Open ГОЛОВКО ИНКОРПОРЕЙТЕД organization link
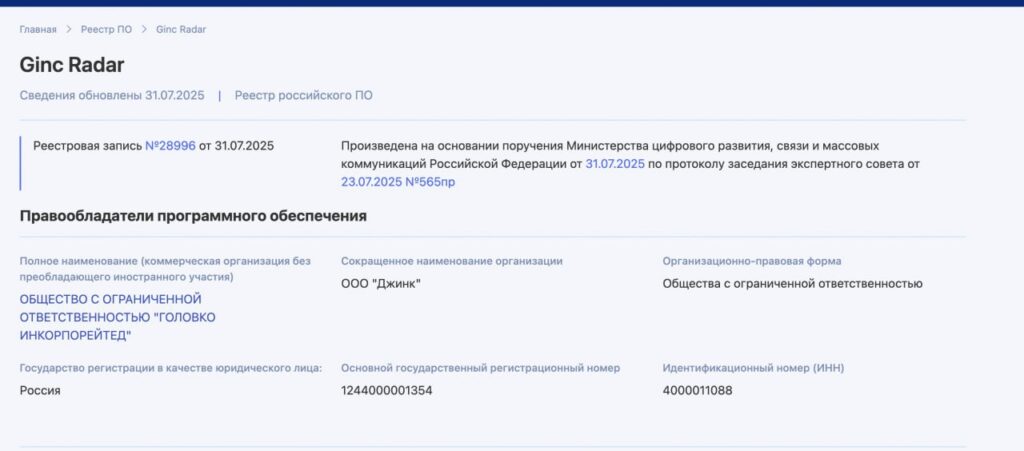This screenshot has height=451, width=1024. [118, 317]
